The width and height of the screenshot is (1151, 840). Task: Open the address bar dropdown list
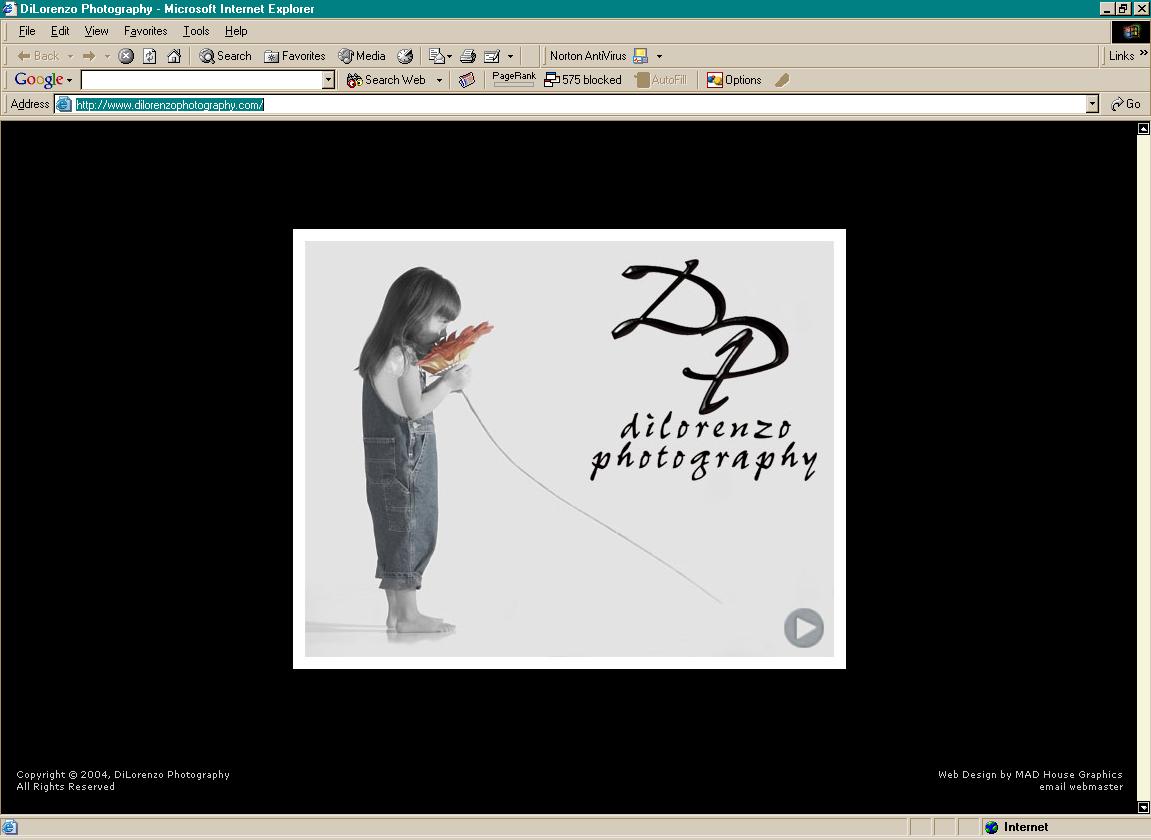tap(1092, 104)
